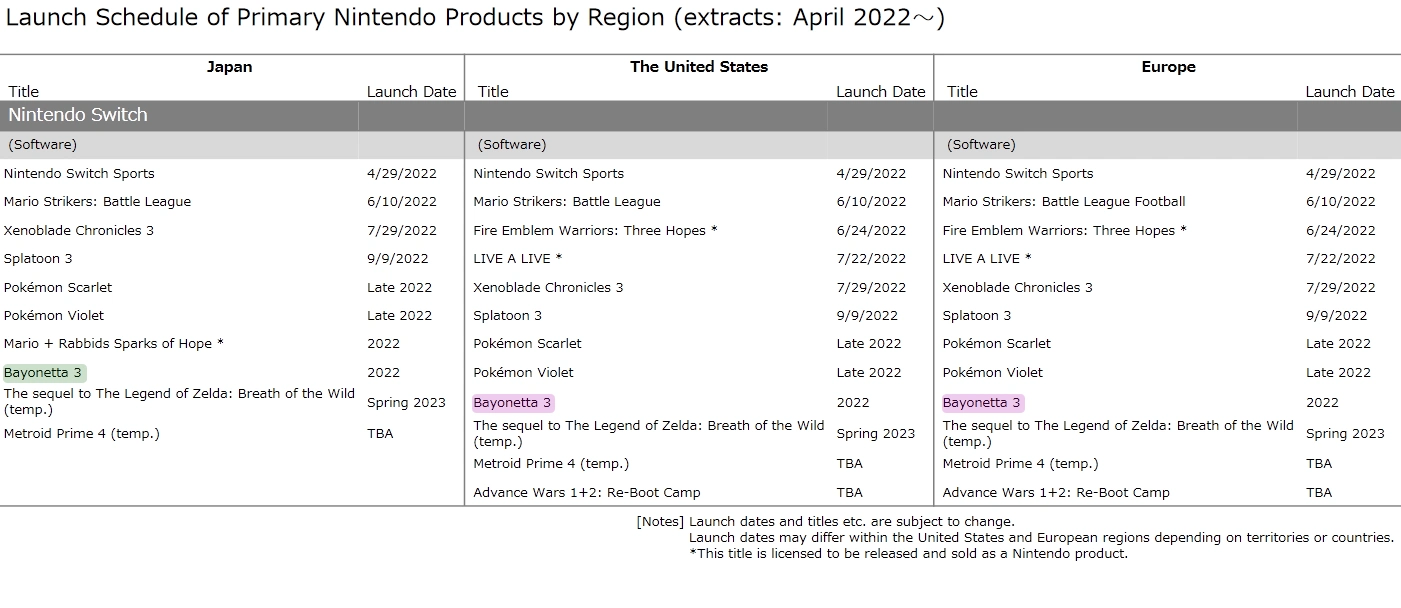Click Xenoblade Chronicles 3 in United States column
This screenshot has height=608, width=1401.
[x=548, y=288]
